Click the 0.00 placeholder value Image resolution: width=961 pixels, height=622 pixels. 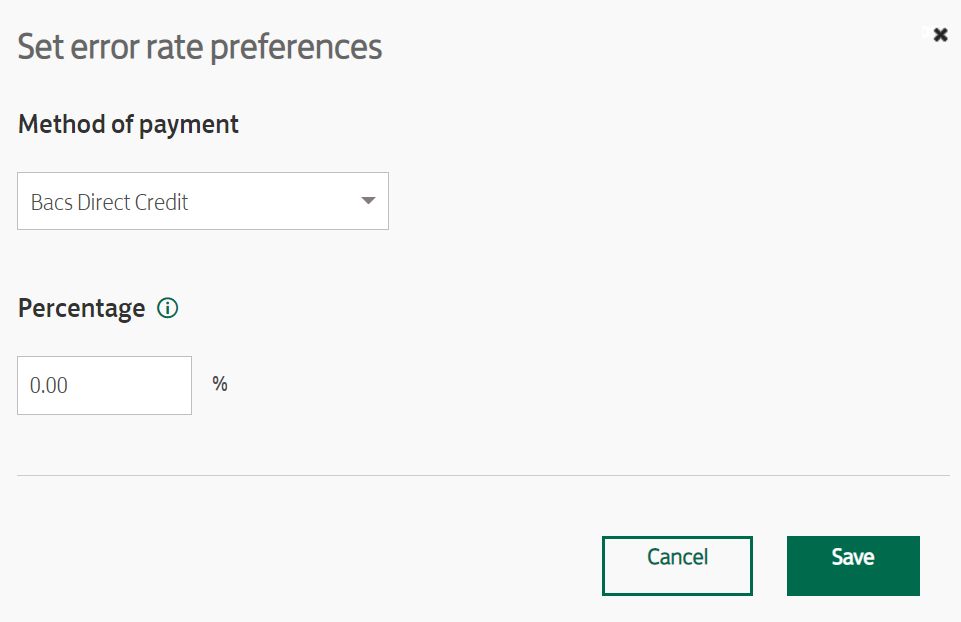tap(48, 385)
